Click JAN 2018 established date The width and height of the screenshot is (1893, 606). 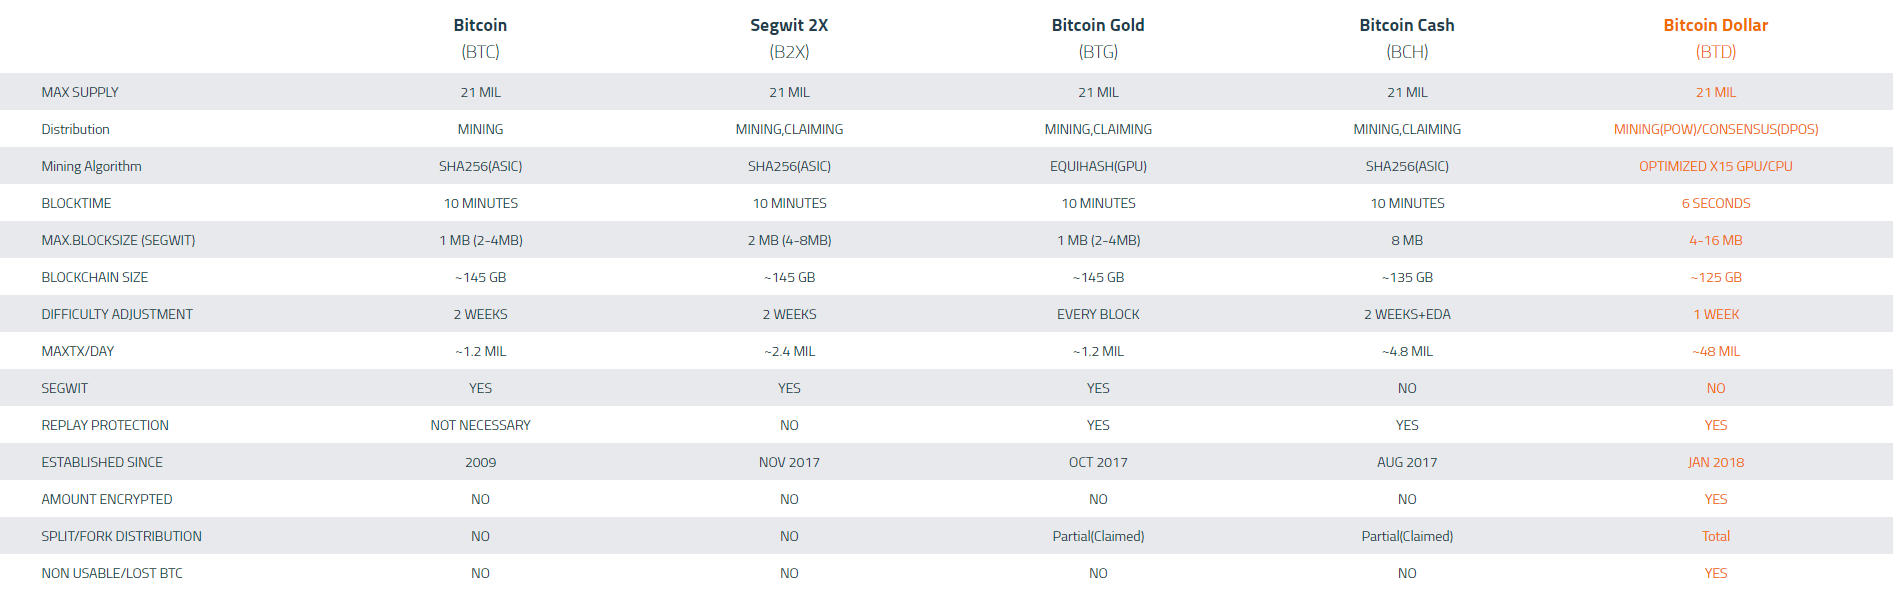(1716, 462)
